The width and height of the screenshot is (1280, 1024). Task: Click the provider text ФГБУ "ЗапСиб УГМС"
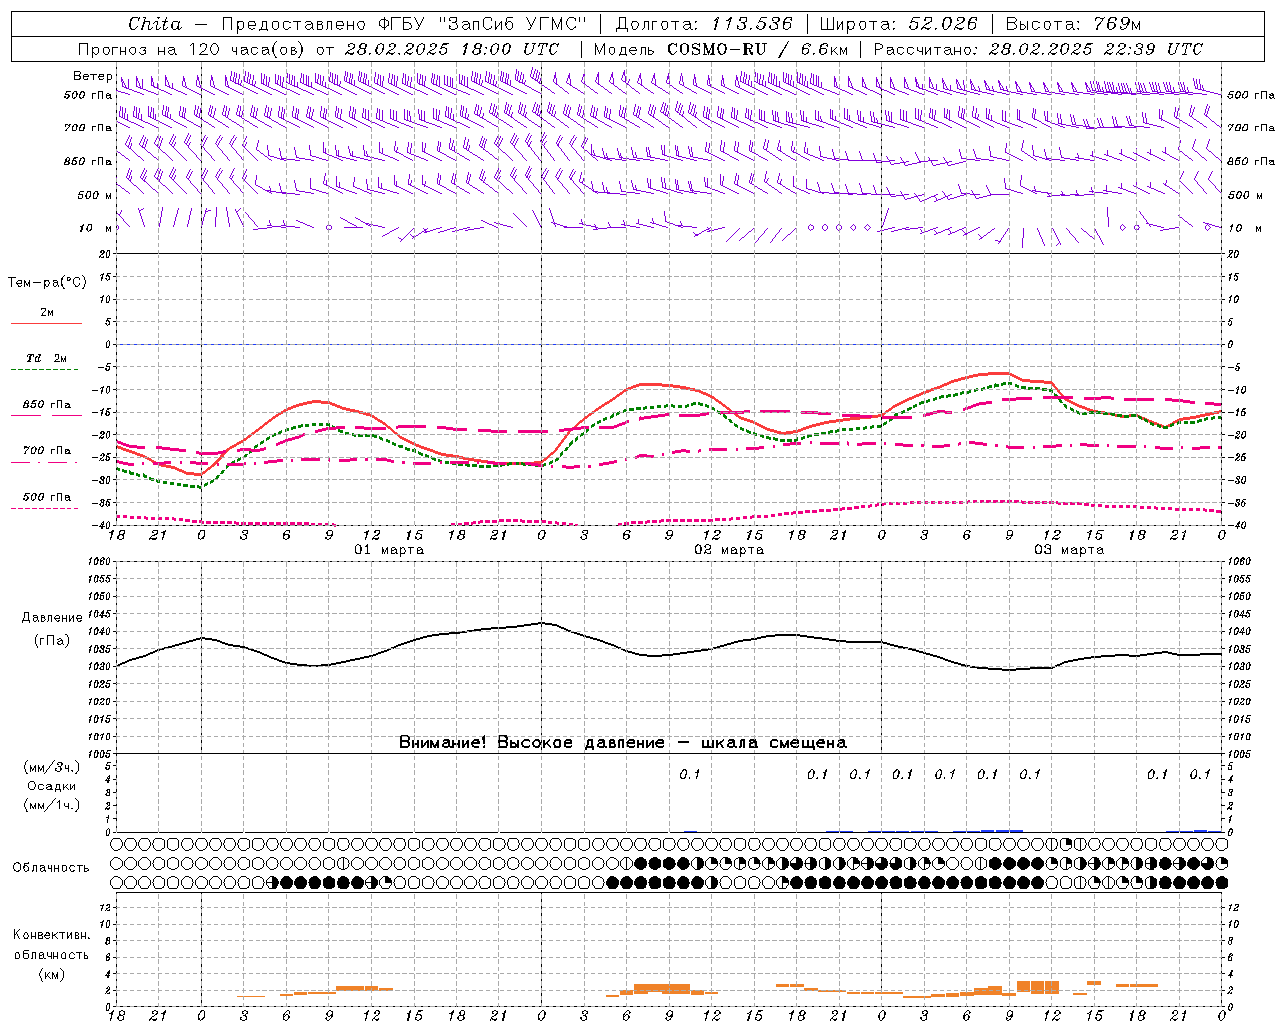(x=482, y=24)
